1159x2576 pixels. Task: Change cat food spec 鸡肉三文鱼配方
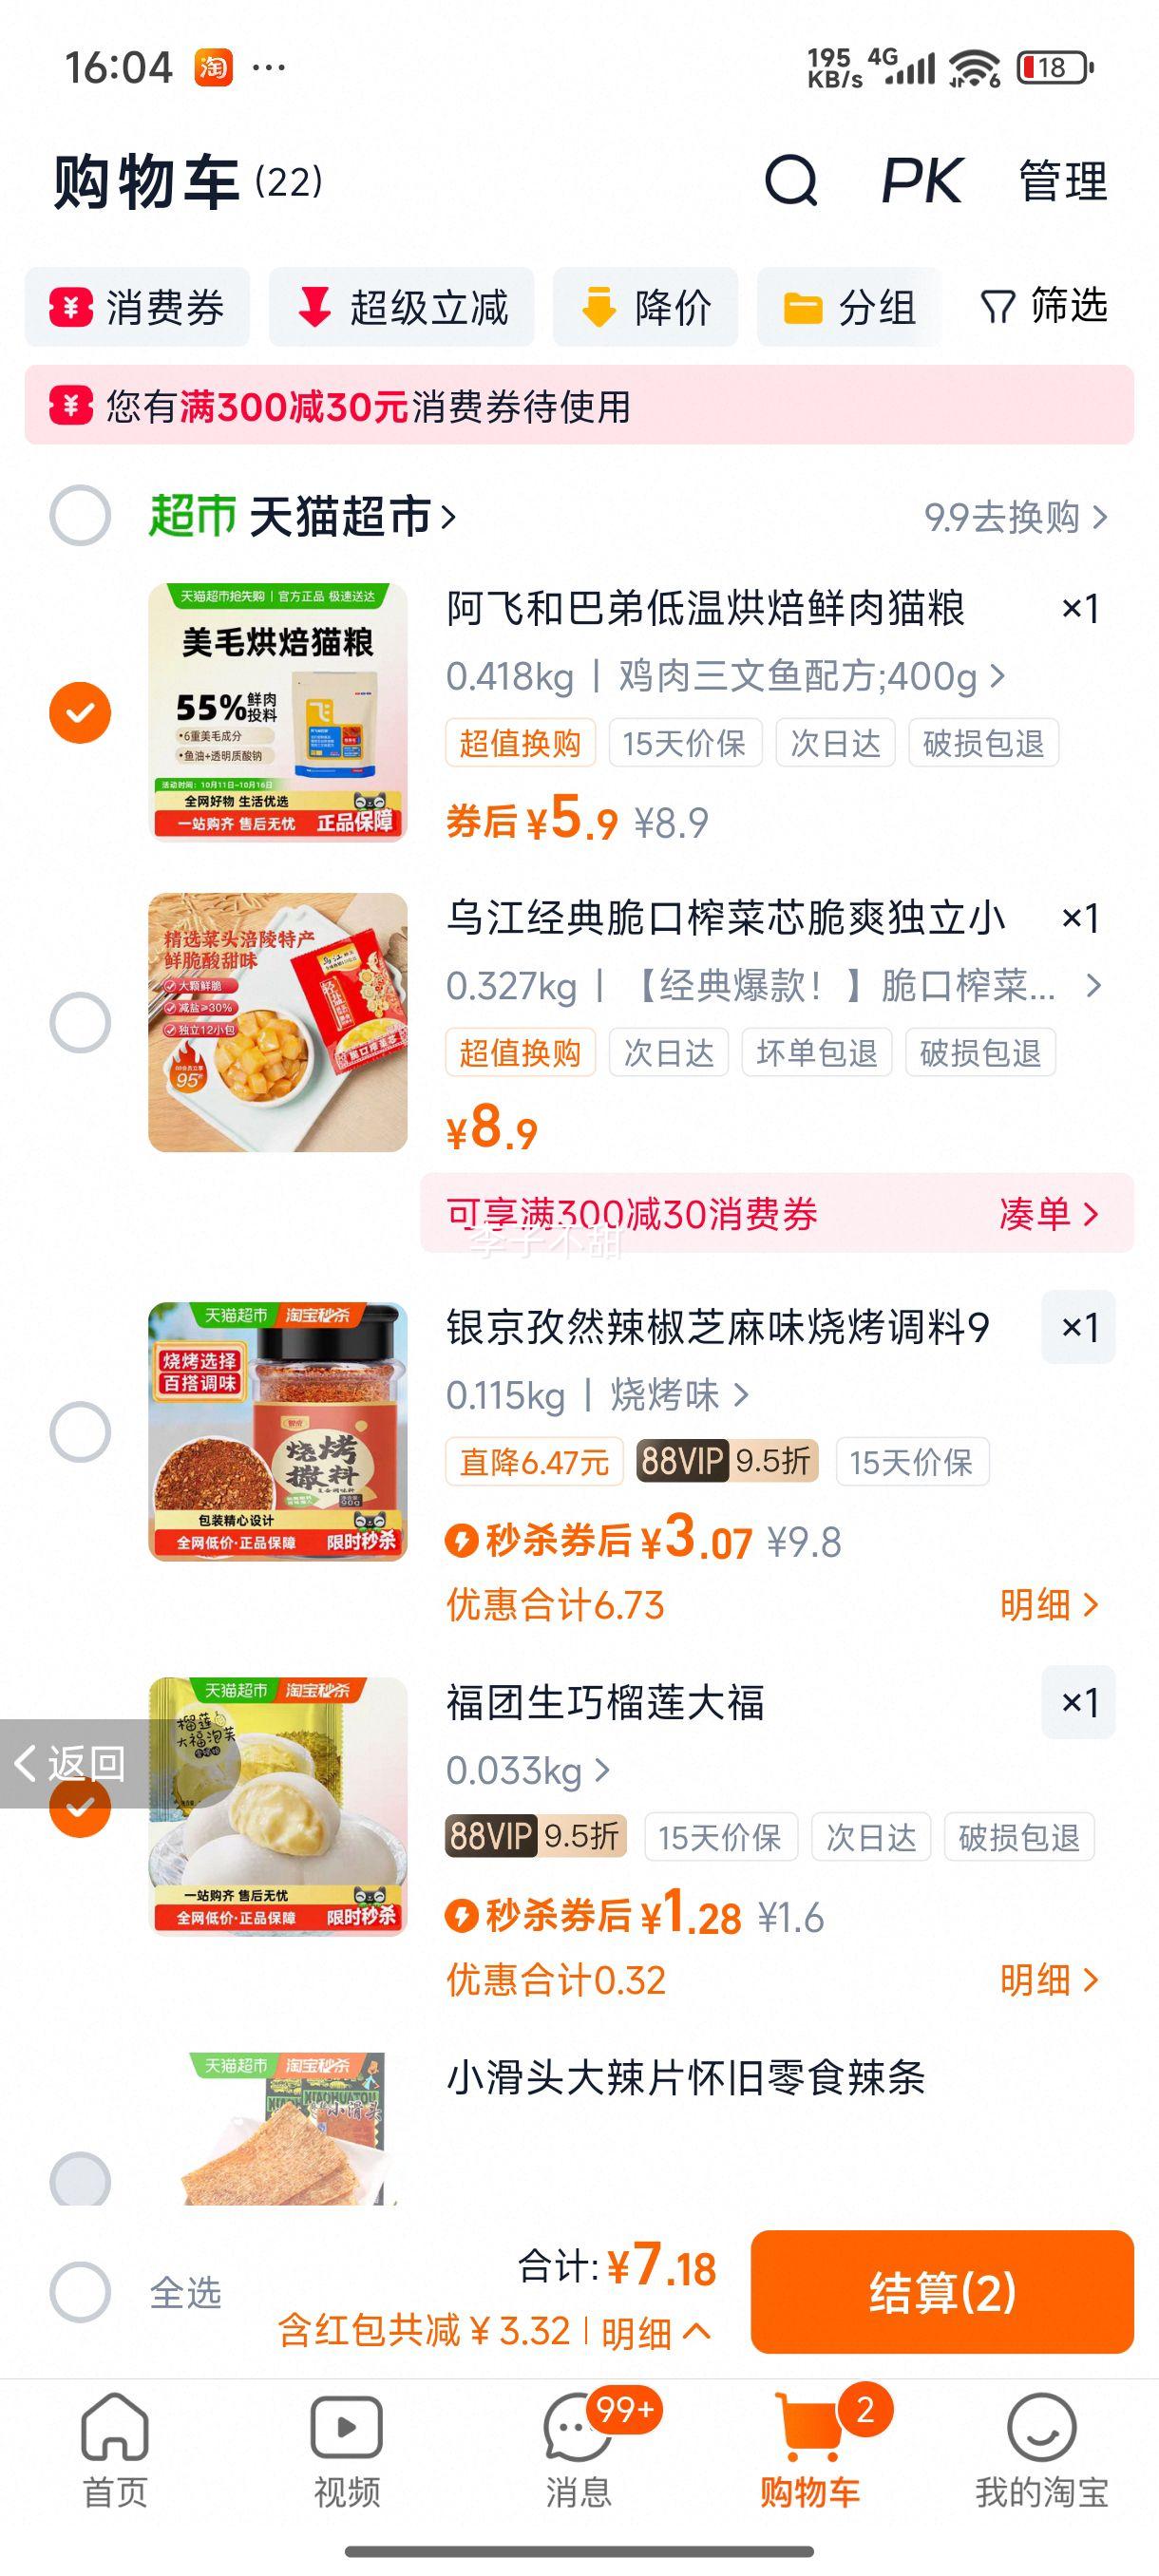810,677
